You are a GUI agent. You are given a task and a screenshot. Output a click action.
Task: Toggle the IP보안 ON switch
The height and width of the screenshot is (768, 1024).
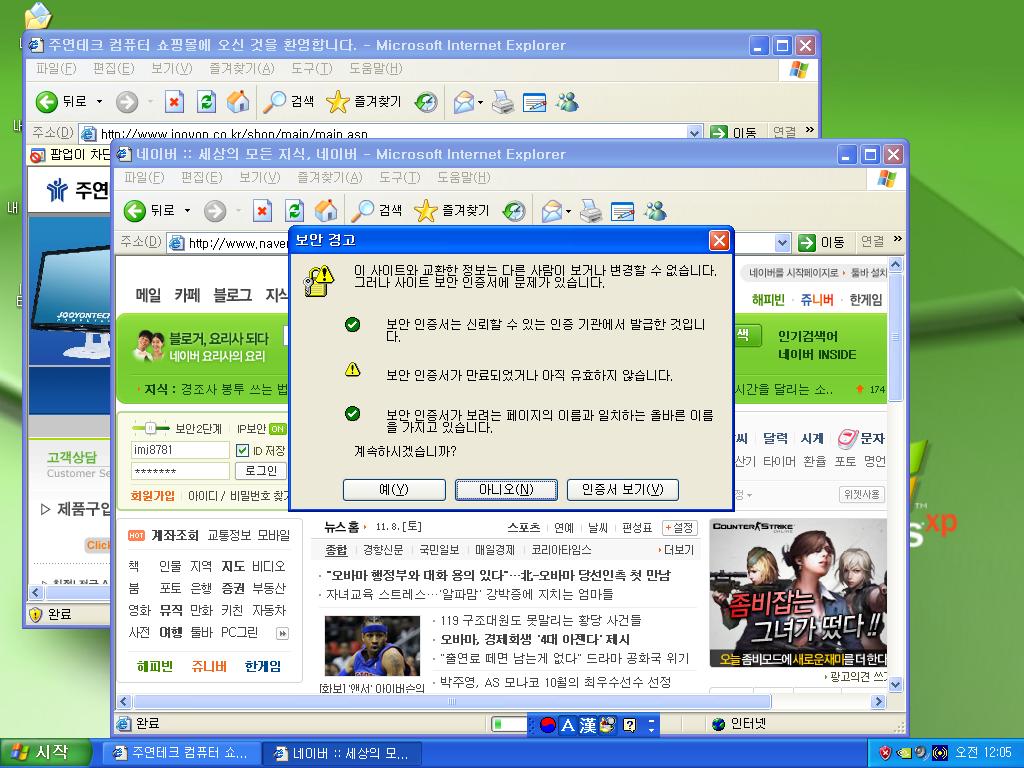click(x=278, y=428)
